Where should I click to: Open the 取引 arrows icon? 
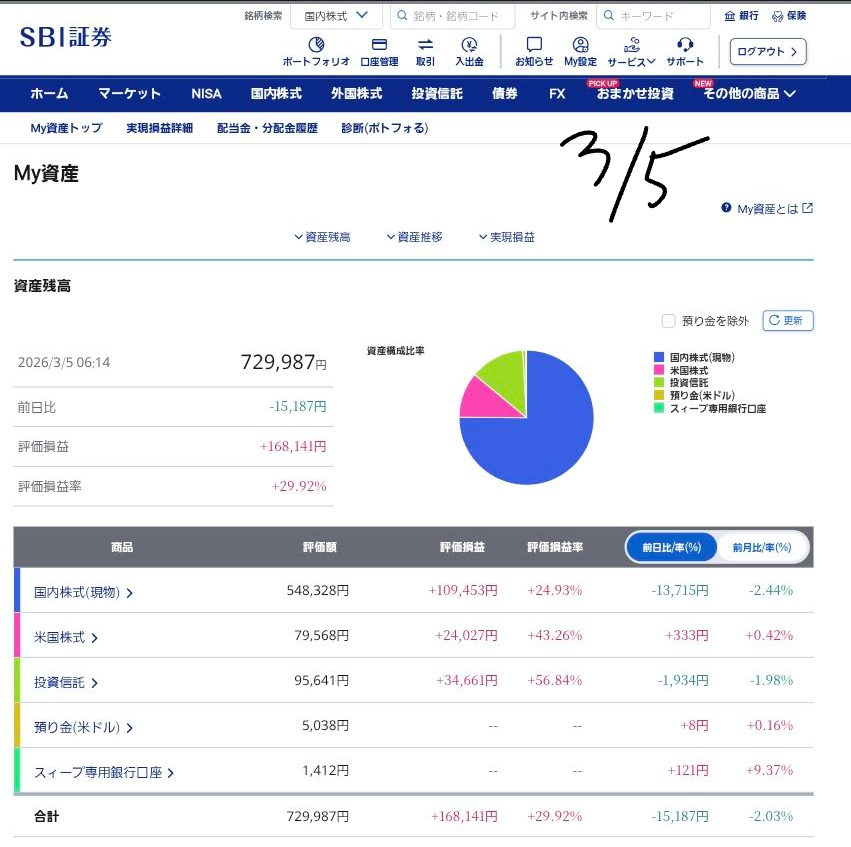[x=425, y=45]
